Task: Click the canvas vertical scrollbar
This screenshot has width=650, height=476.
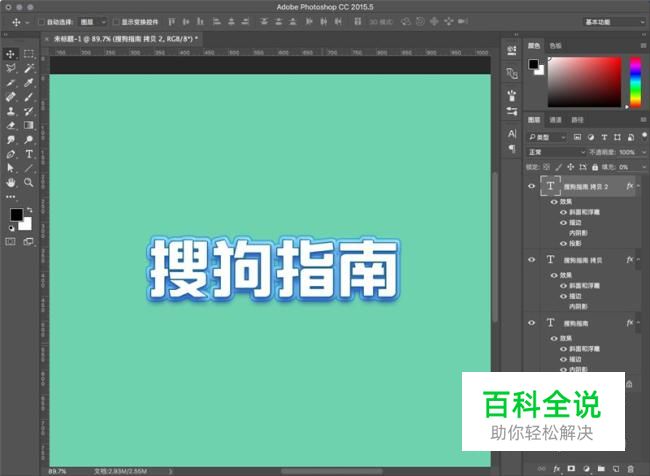Action: (495, 247)
